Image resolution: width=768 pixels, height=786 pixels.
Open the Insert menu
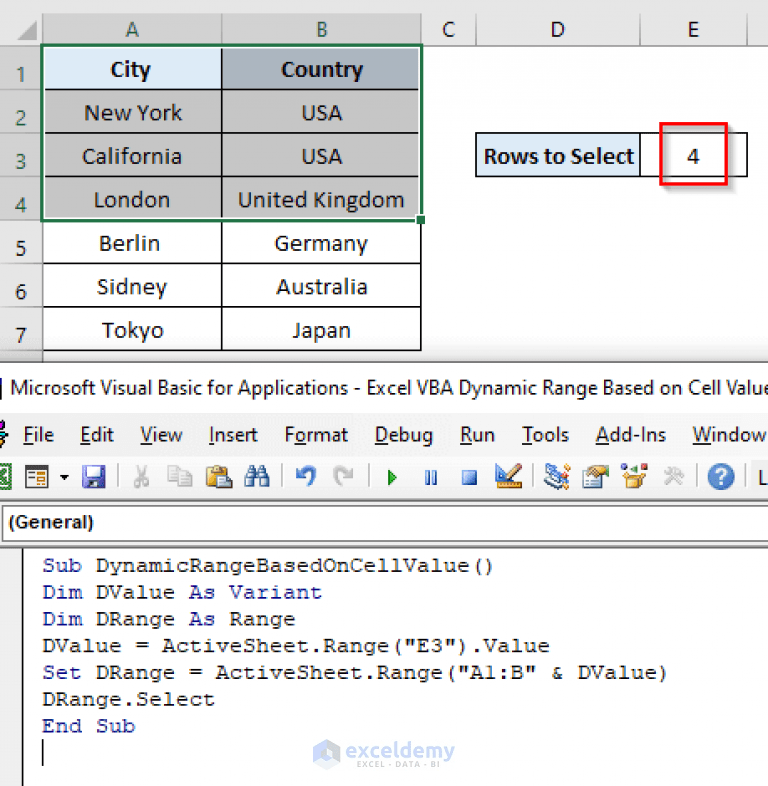click(x=233, y=435)
